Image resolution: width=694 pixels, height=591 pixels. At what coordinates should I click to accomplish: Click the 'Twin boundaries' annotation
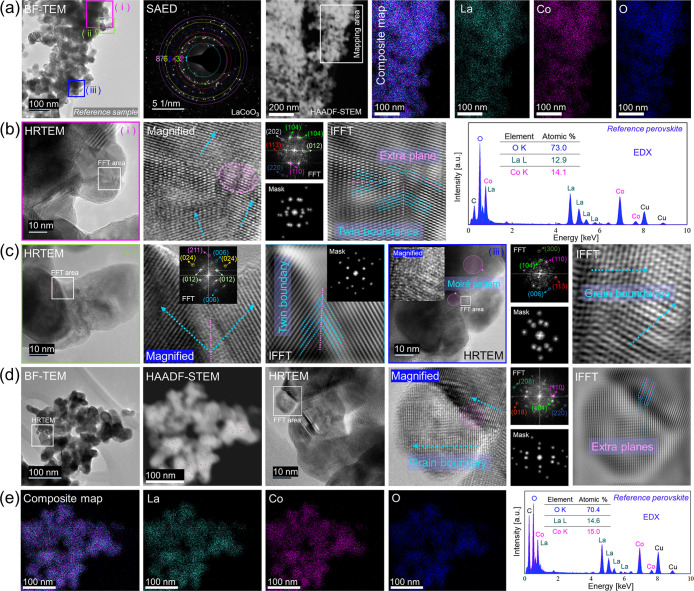click(x=378, y=231)
